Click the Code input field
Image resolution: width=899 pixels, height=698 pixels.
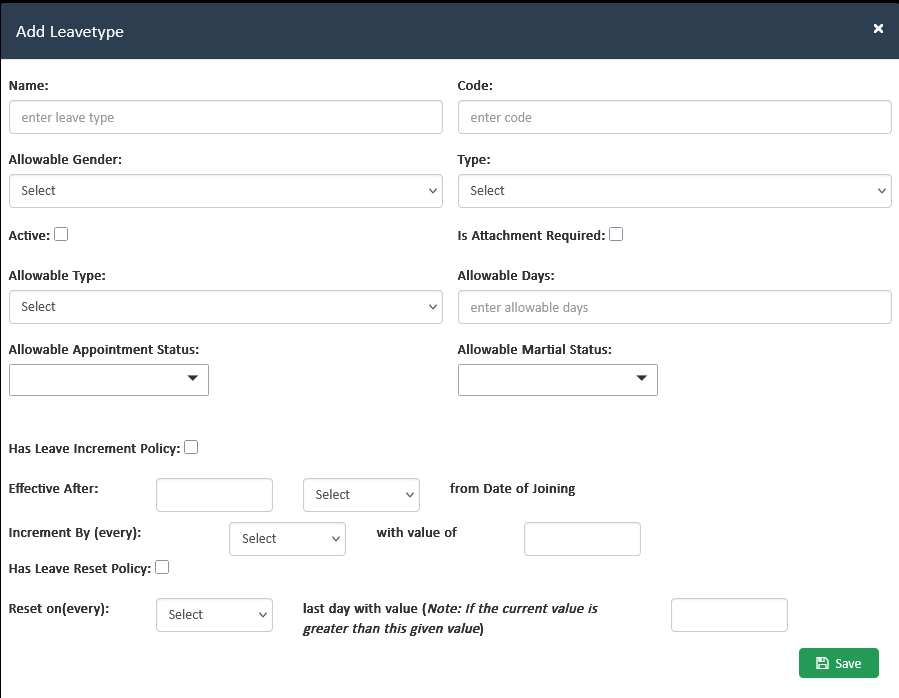pos(674,117)
